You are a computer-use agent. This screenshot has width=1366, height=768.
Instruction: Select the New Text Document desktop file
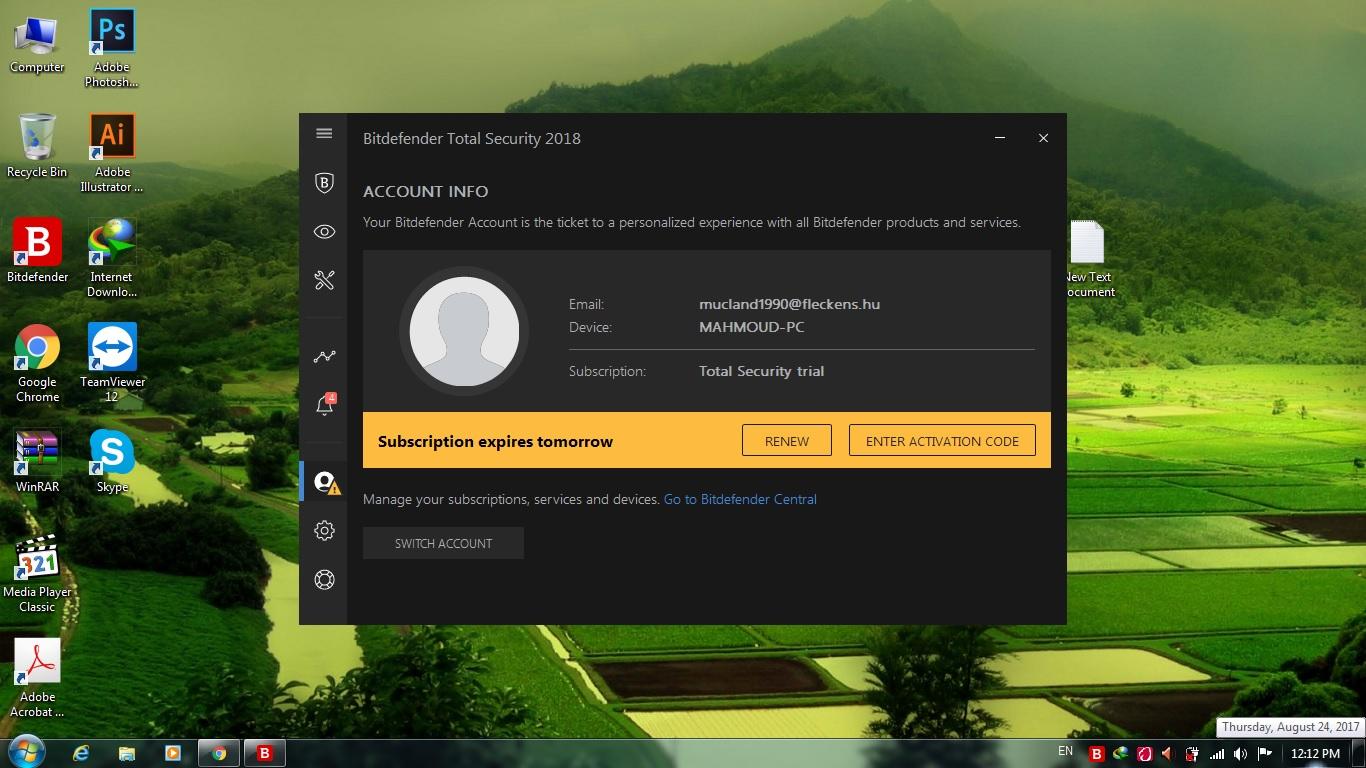1087,258
